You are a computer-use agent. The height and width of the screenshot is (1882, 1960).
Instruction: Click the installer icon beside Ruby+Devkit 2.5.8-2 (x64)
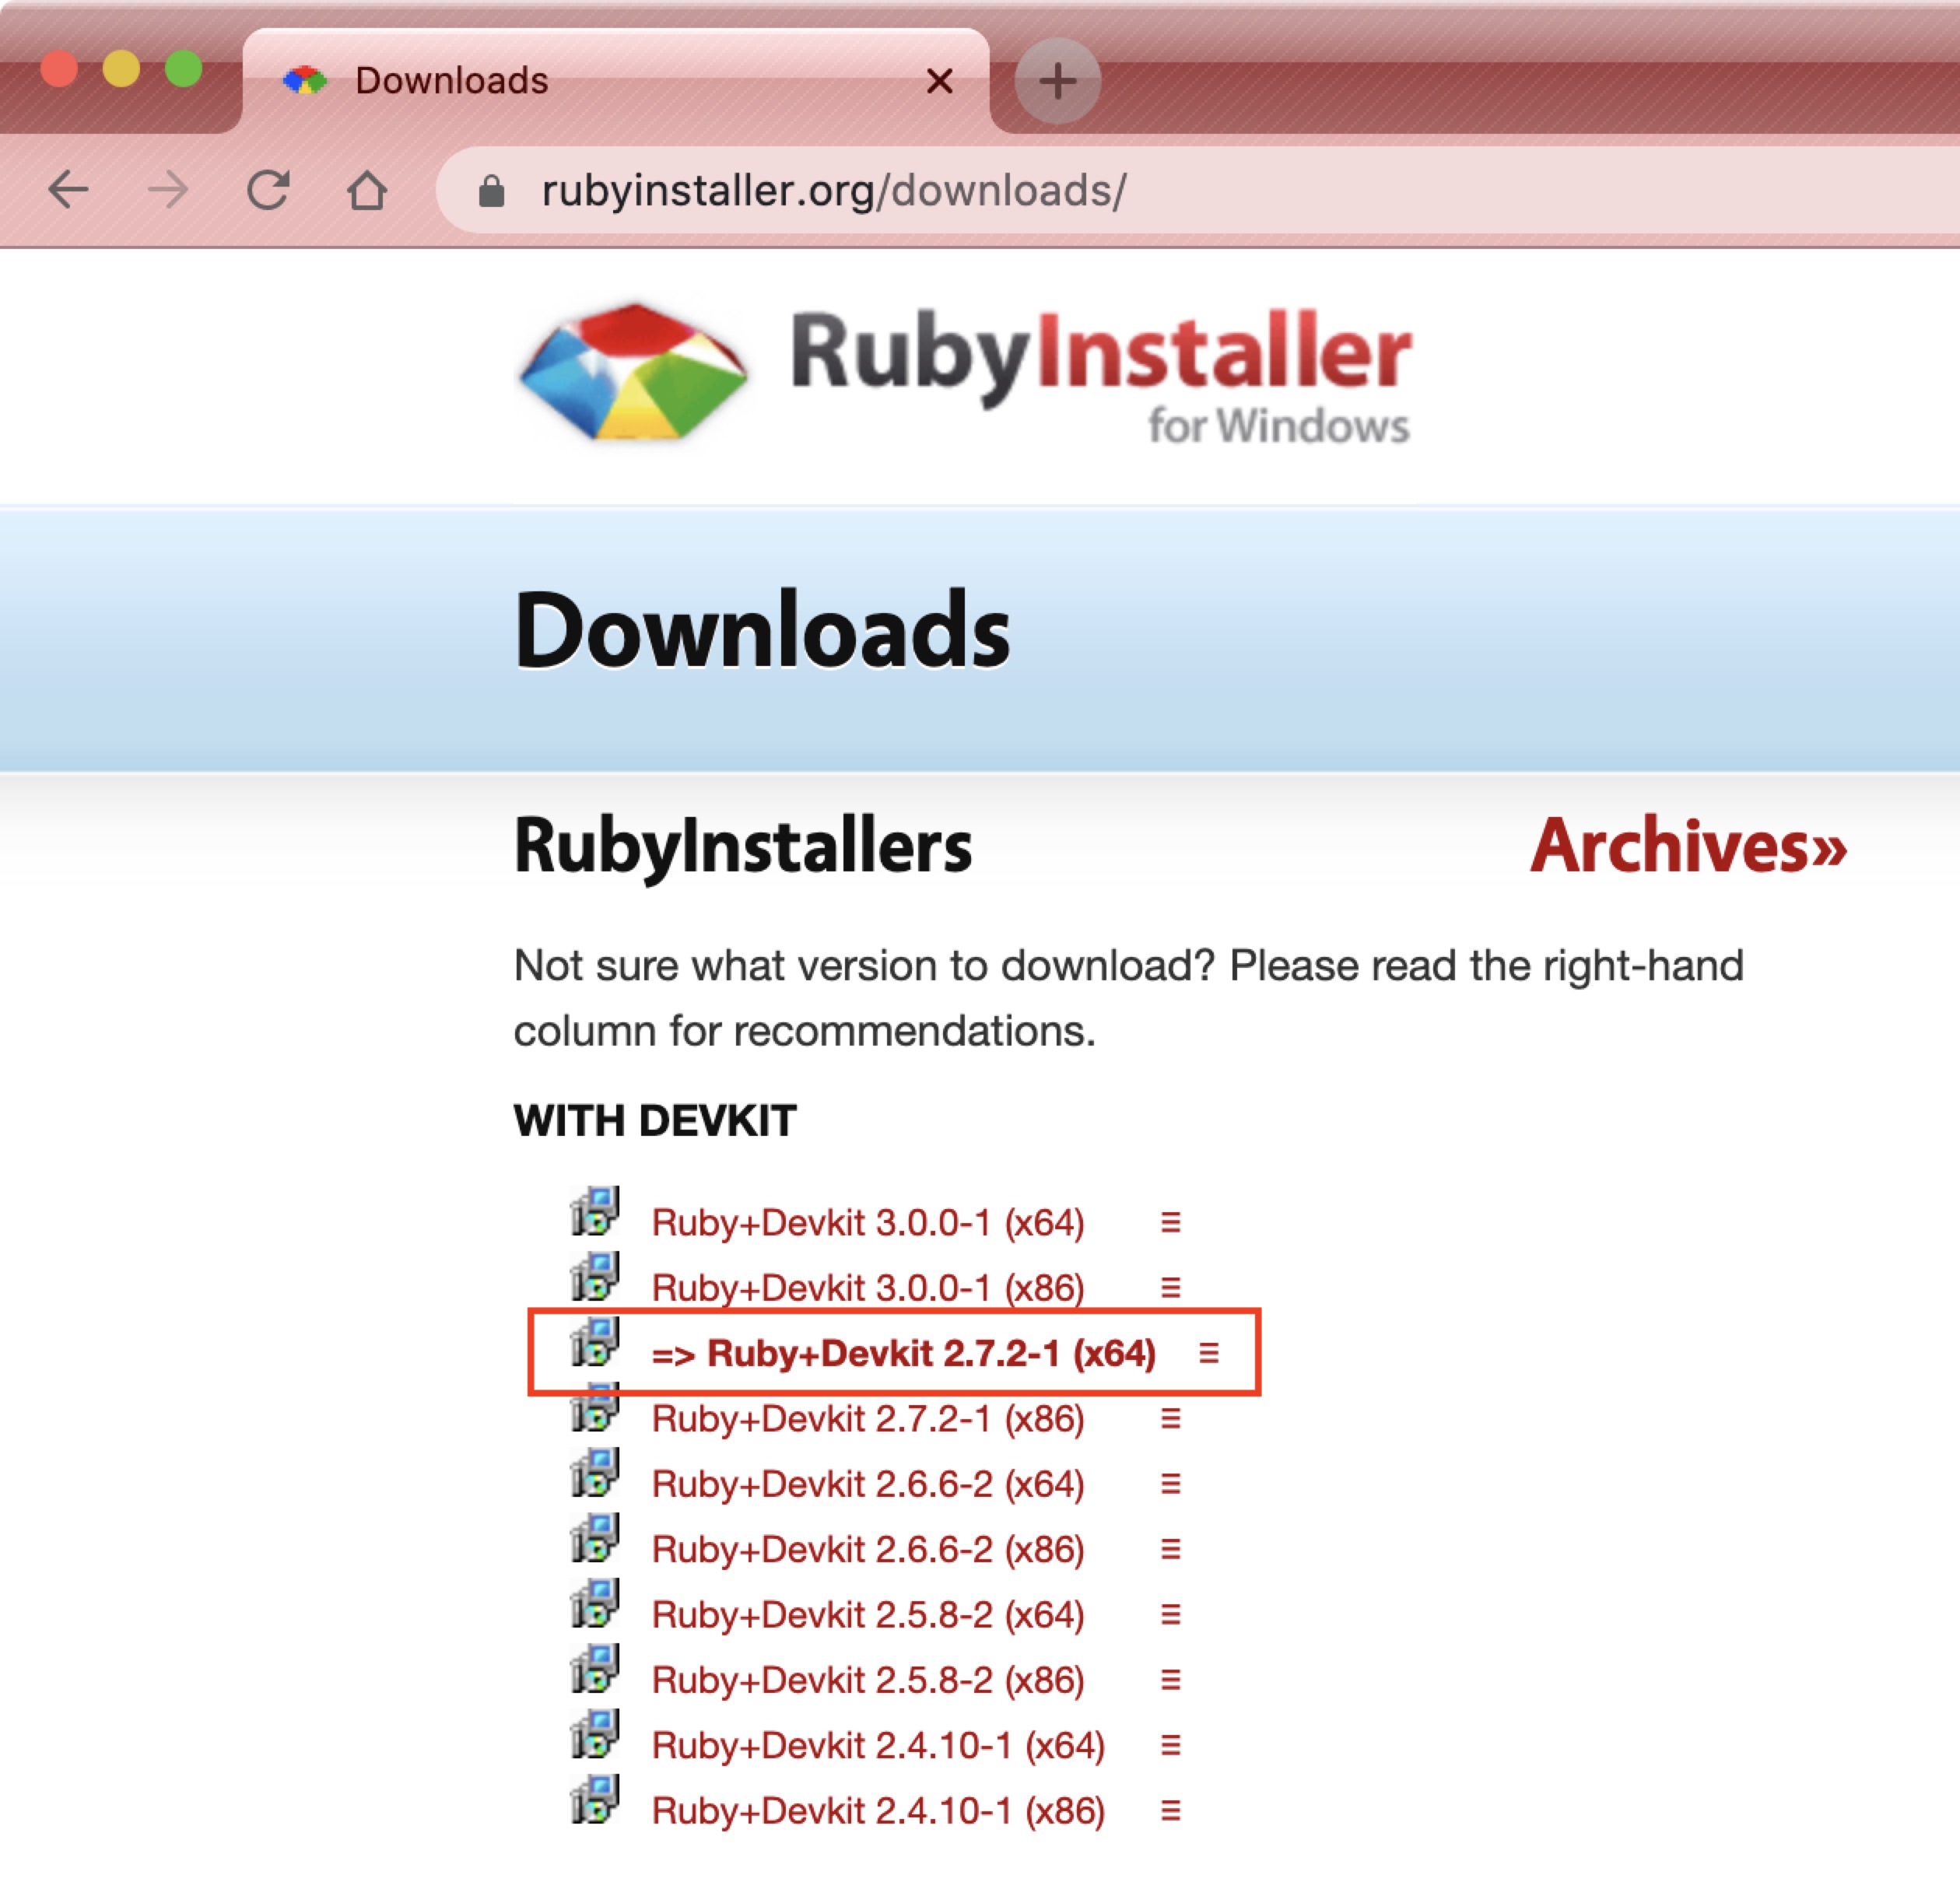tap(595, 1603)
